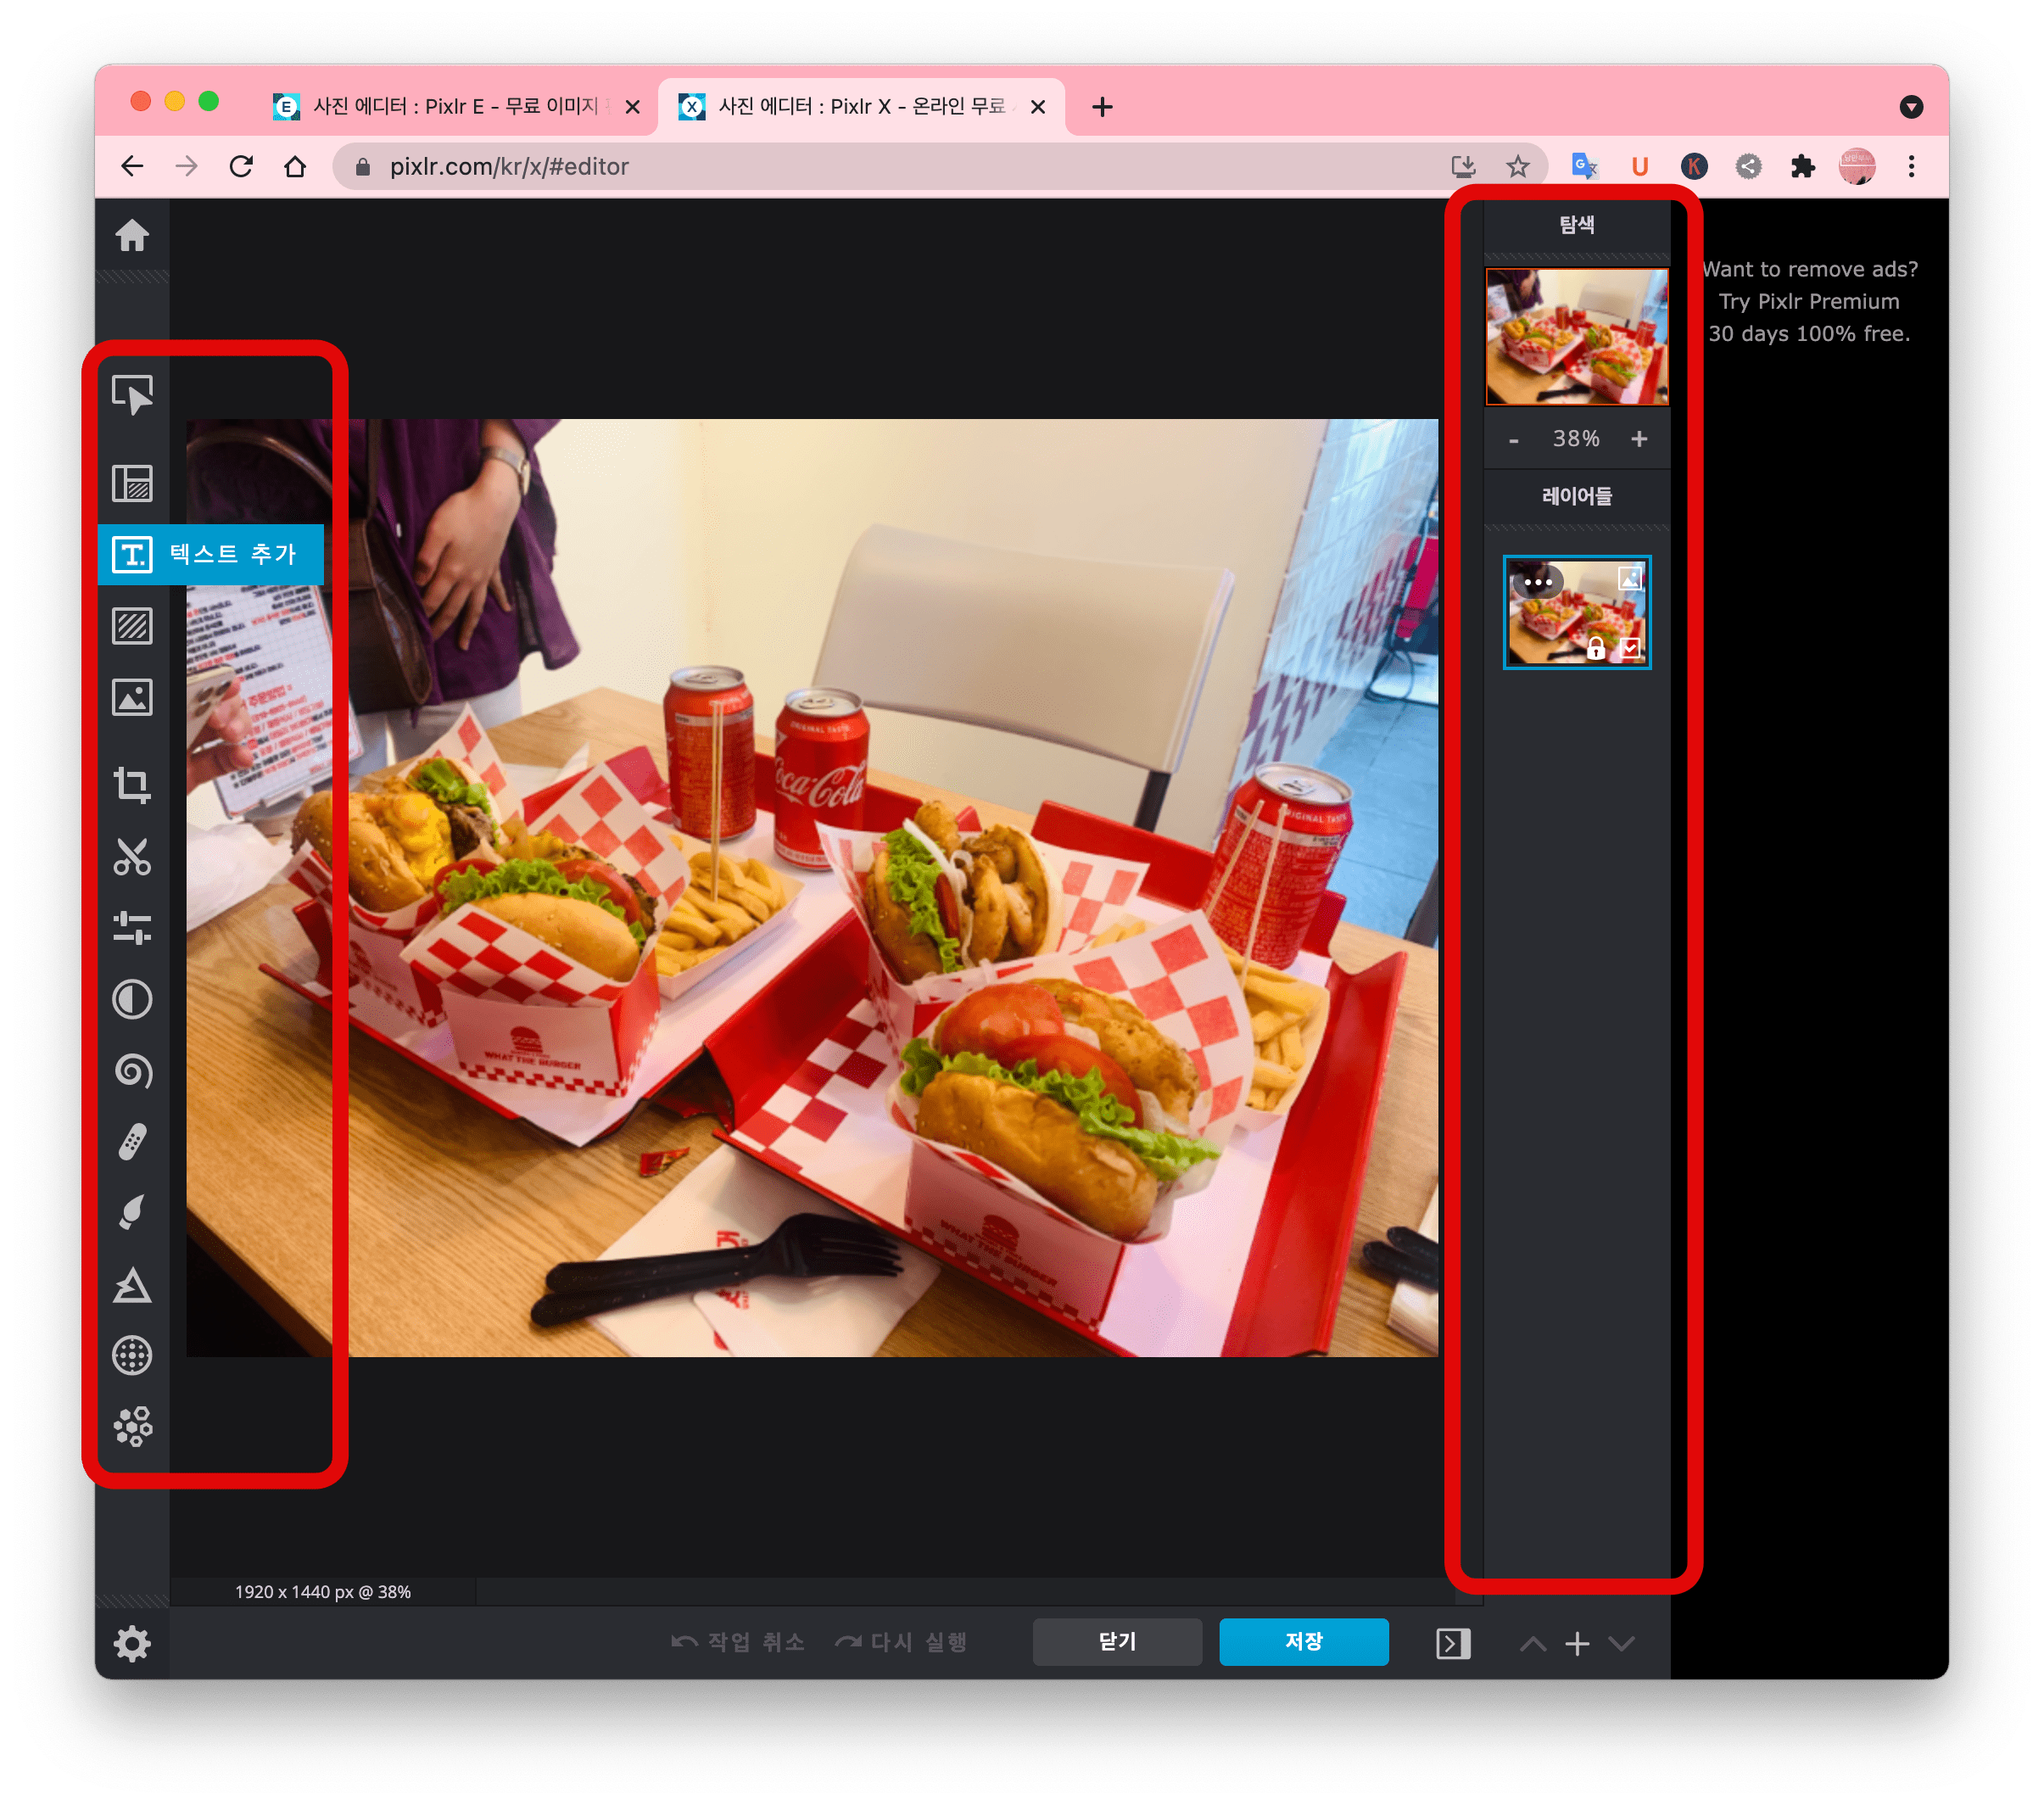Move layer up with chevron arrow
The width and height of the screenshot is (2044, 1805).
[1532, 1643]
